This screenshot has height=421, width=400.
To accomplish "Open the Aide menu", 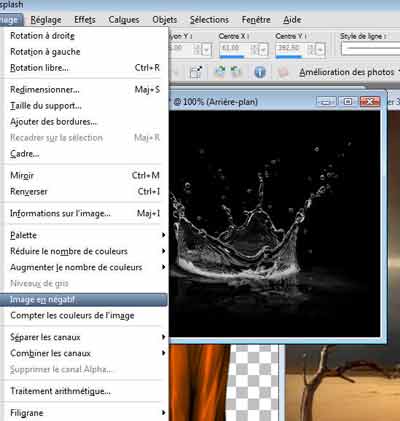I will 292,20.
